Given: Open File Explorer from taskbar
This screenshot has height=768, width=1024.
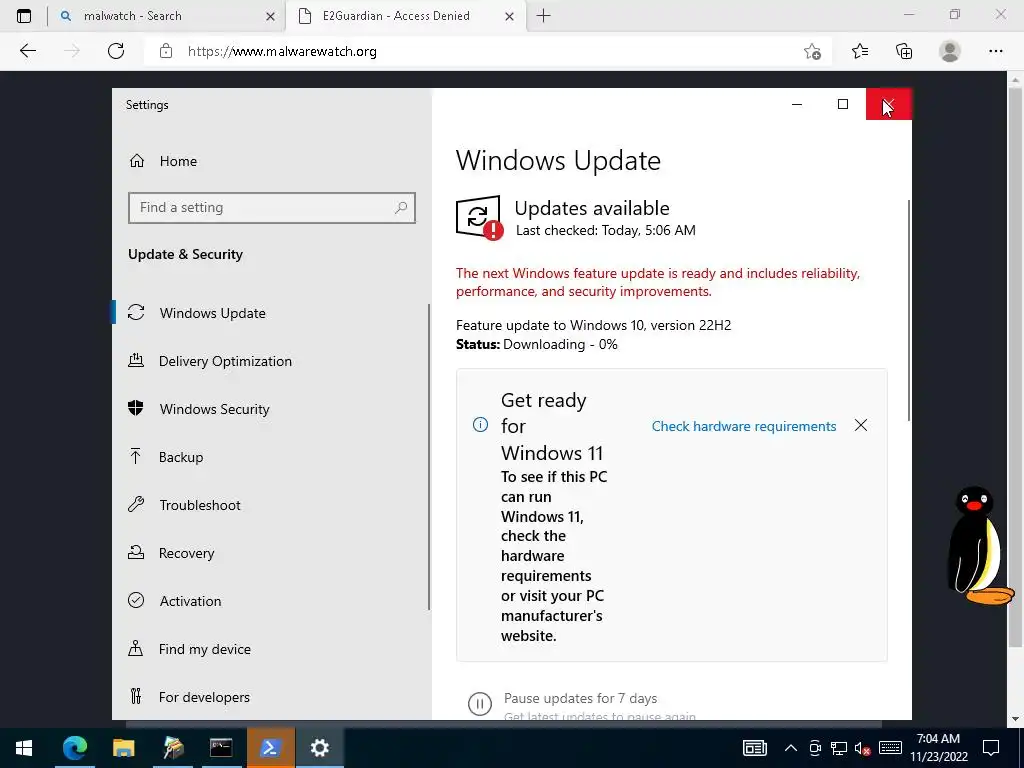Looking at the screenshot, I should (123, 748).
